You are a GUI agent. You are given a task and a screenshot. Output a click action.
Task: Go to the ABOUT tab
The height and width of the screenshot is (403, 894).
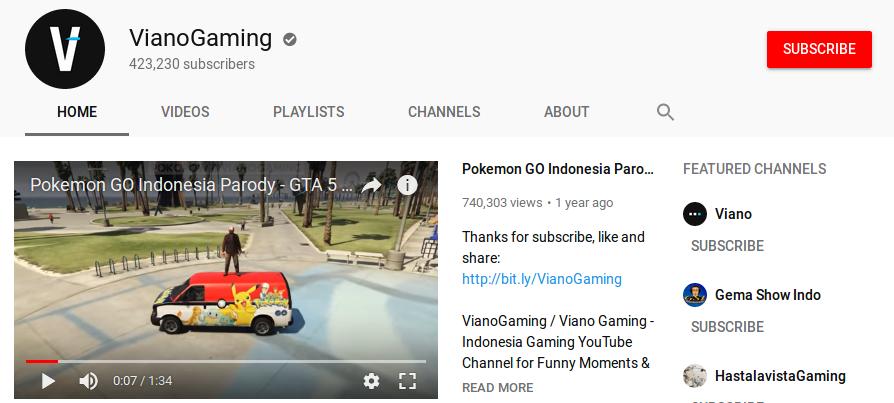pyautogui.click(x=566, y=112)
